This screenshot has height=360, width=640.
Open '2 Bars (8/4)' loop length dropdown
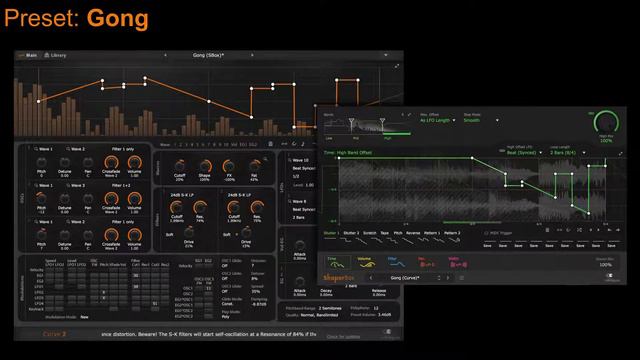[567, 153]
